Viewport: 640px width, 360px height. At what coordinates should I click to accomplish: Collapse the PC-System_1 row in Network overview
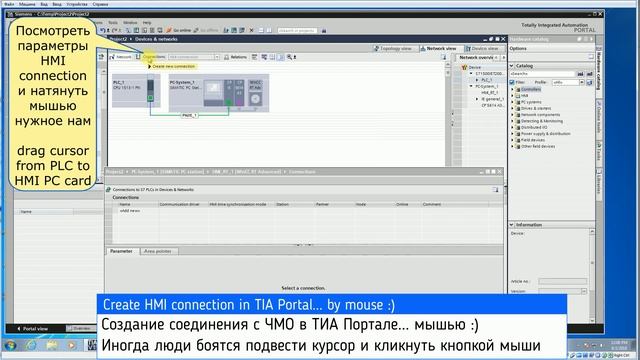click(471, 87)
